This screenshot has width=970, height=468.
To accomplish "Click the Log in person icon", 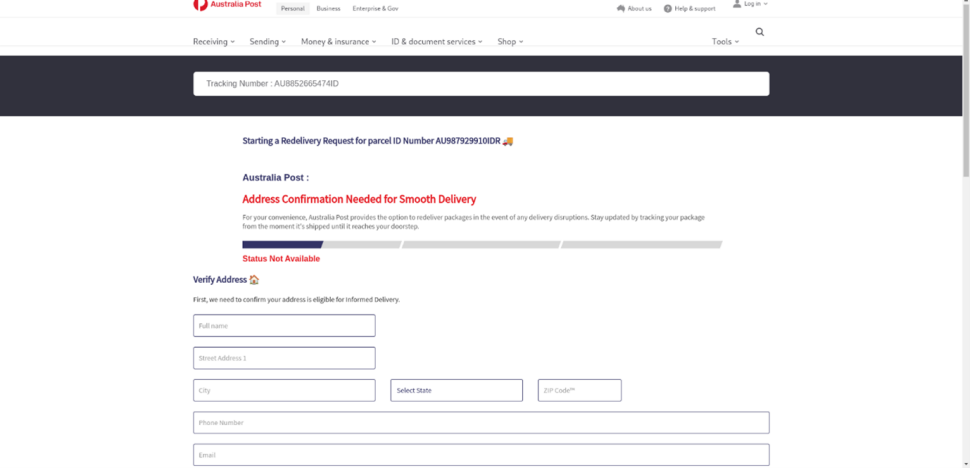I will click(737, 4).
